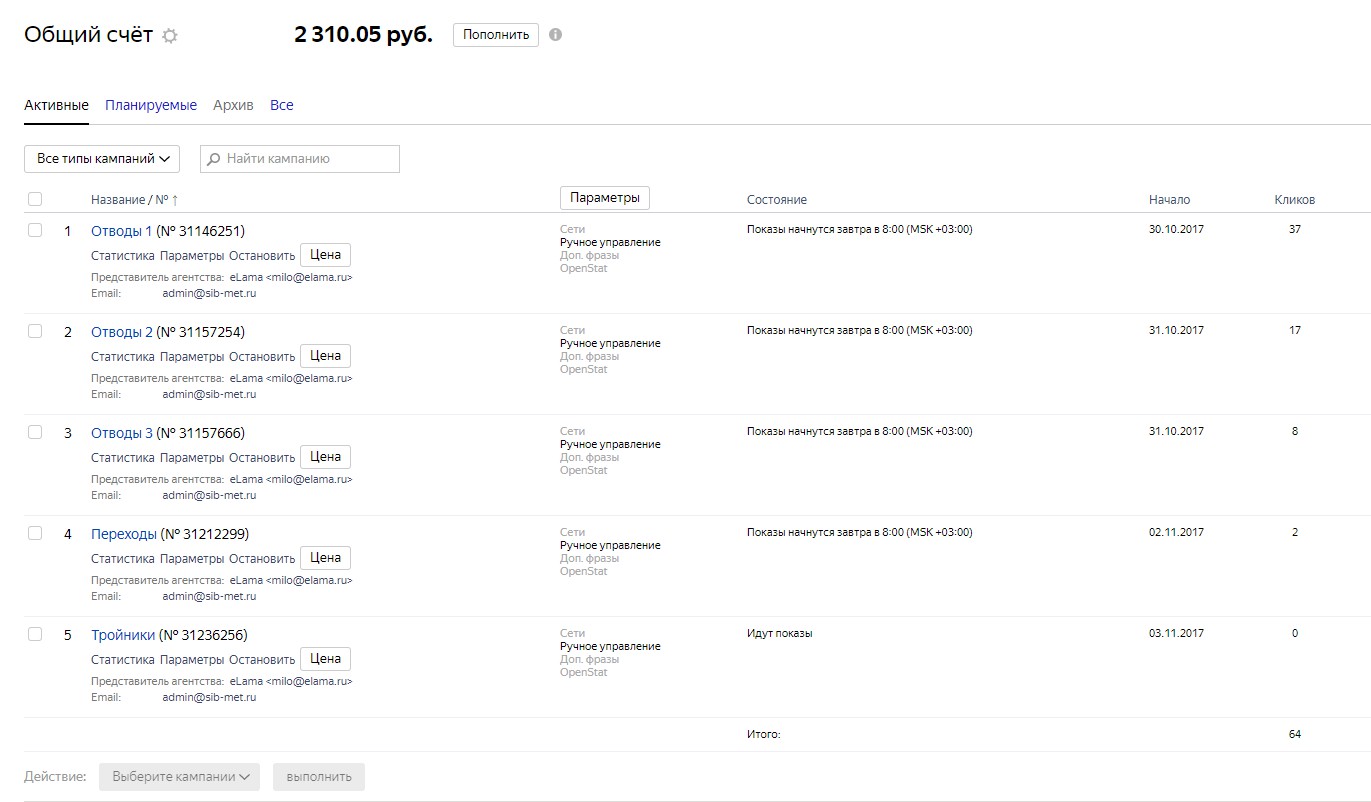This screenshot has width=1371, height=802.
Task: View Статистика for Отводы 1
Action: (x=123, y=256)
